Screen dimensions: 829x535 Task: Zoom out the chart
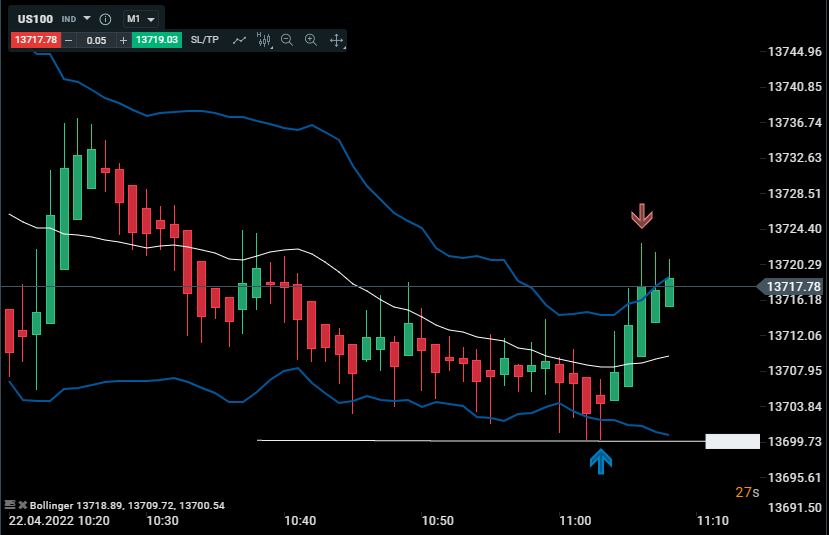287,40
